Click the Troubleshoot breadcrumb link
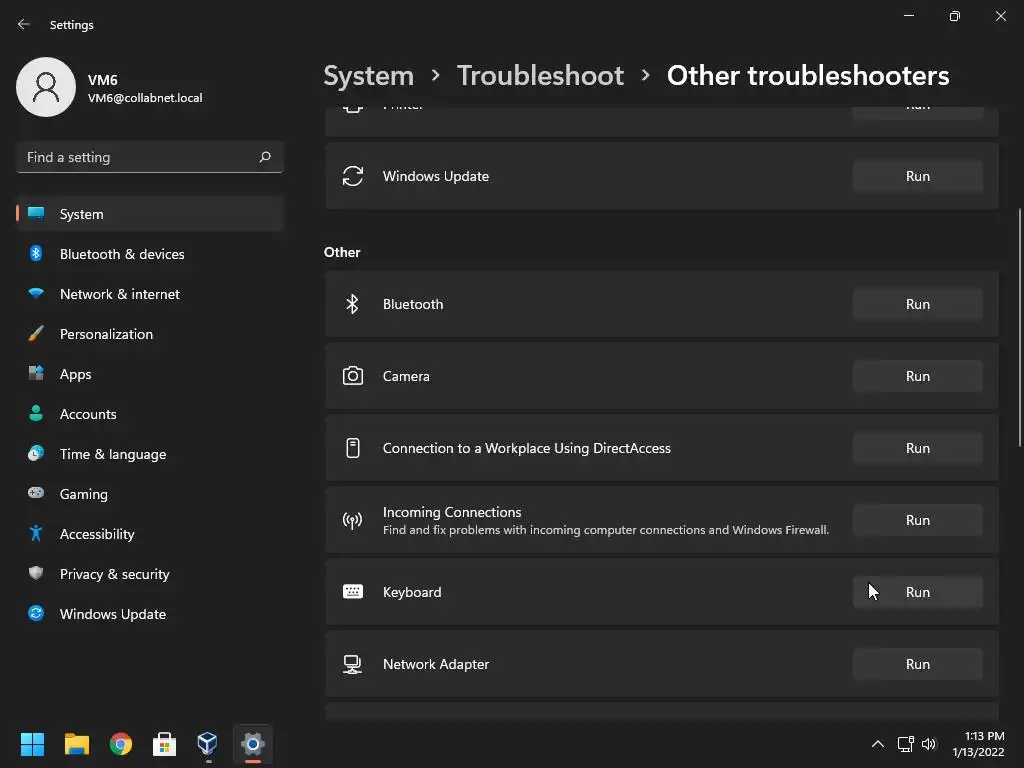The height and width of the screenshot is (768, 1024). [539, 76]
